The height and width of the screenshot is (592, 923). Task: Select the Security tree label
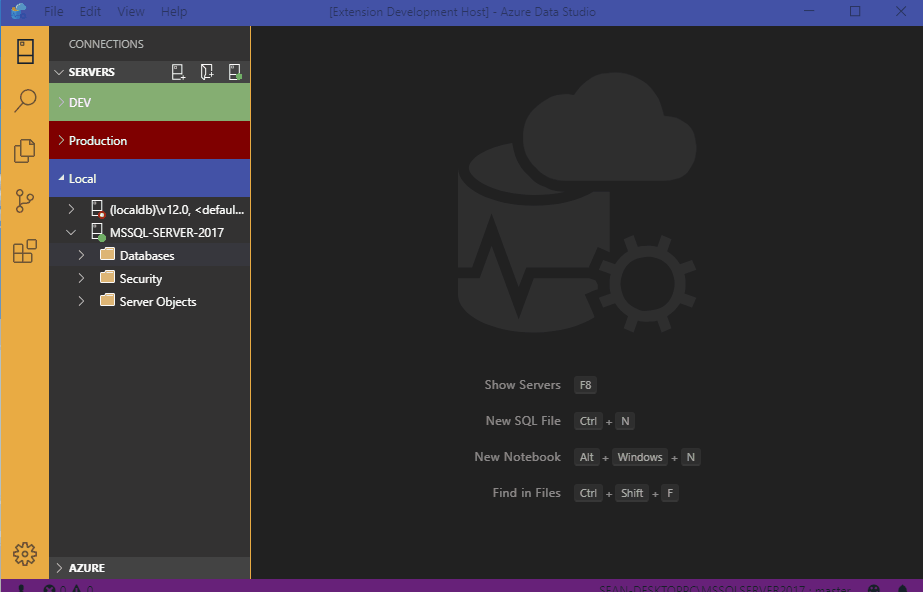pyautogui.click(x=141, y=278)
